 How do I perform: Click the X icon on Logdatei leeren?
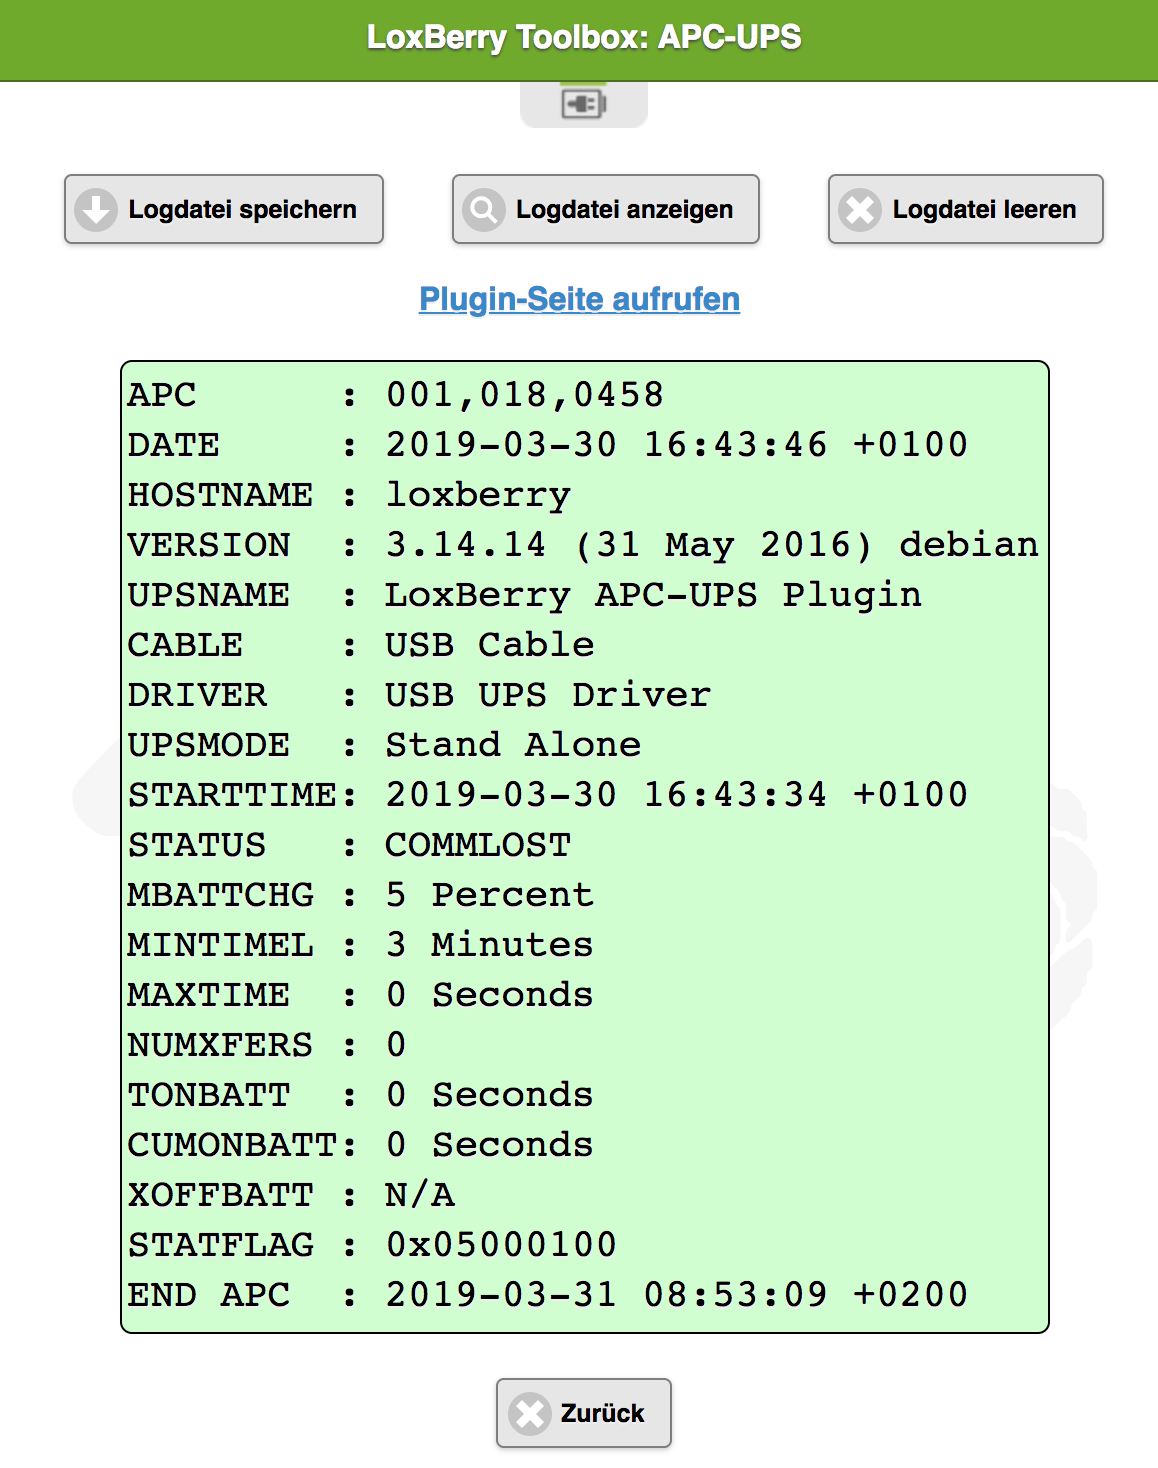(x=860, y=210)
